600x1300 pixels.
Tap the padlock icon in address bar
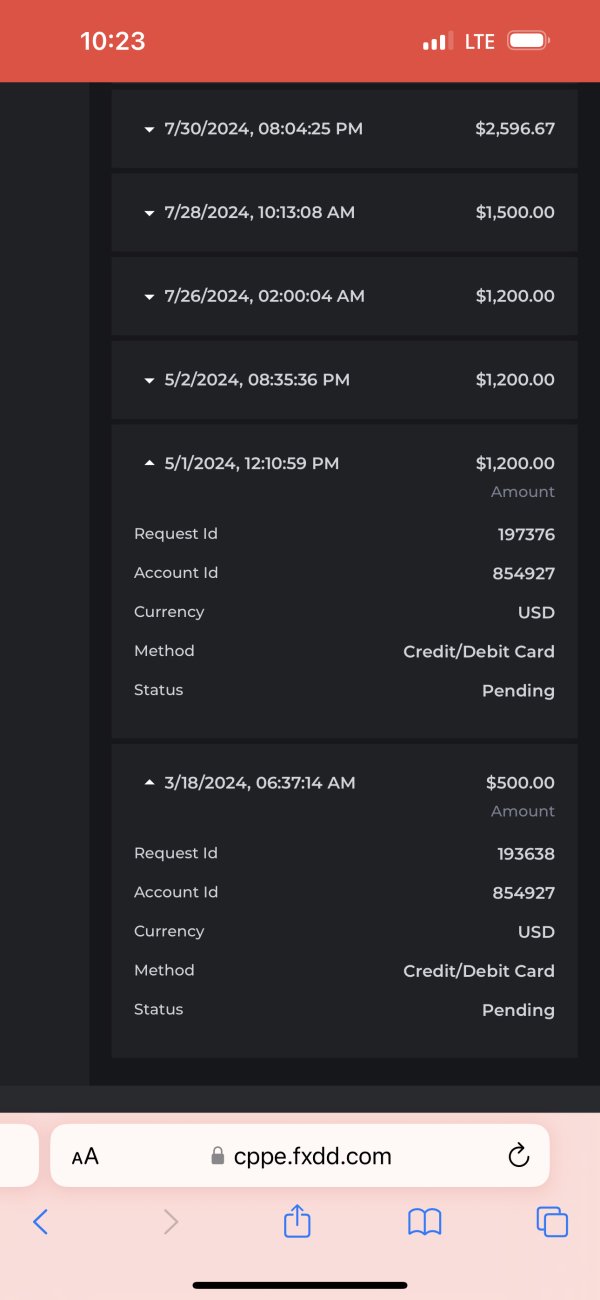pyautogui.click(x=218, y=1157)
